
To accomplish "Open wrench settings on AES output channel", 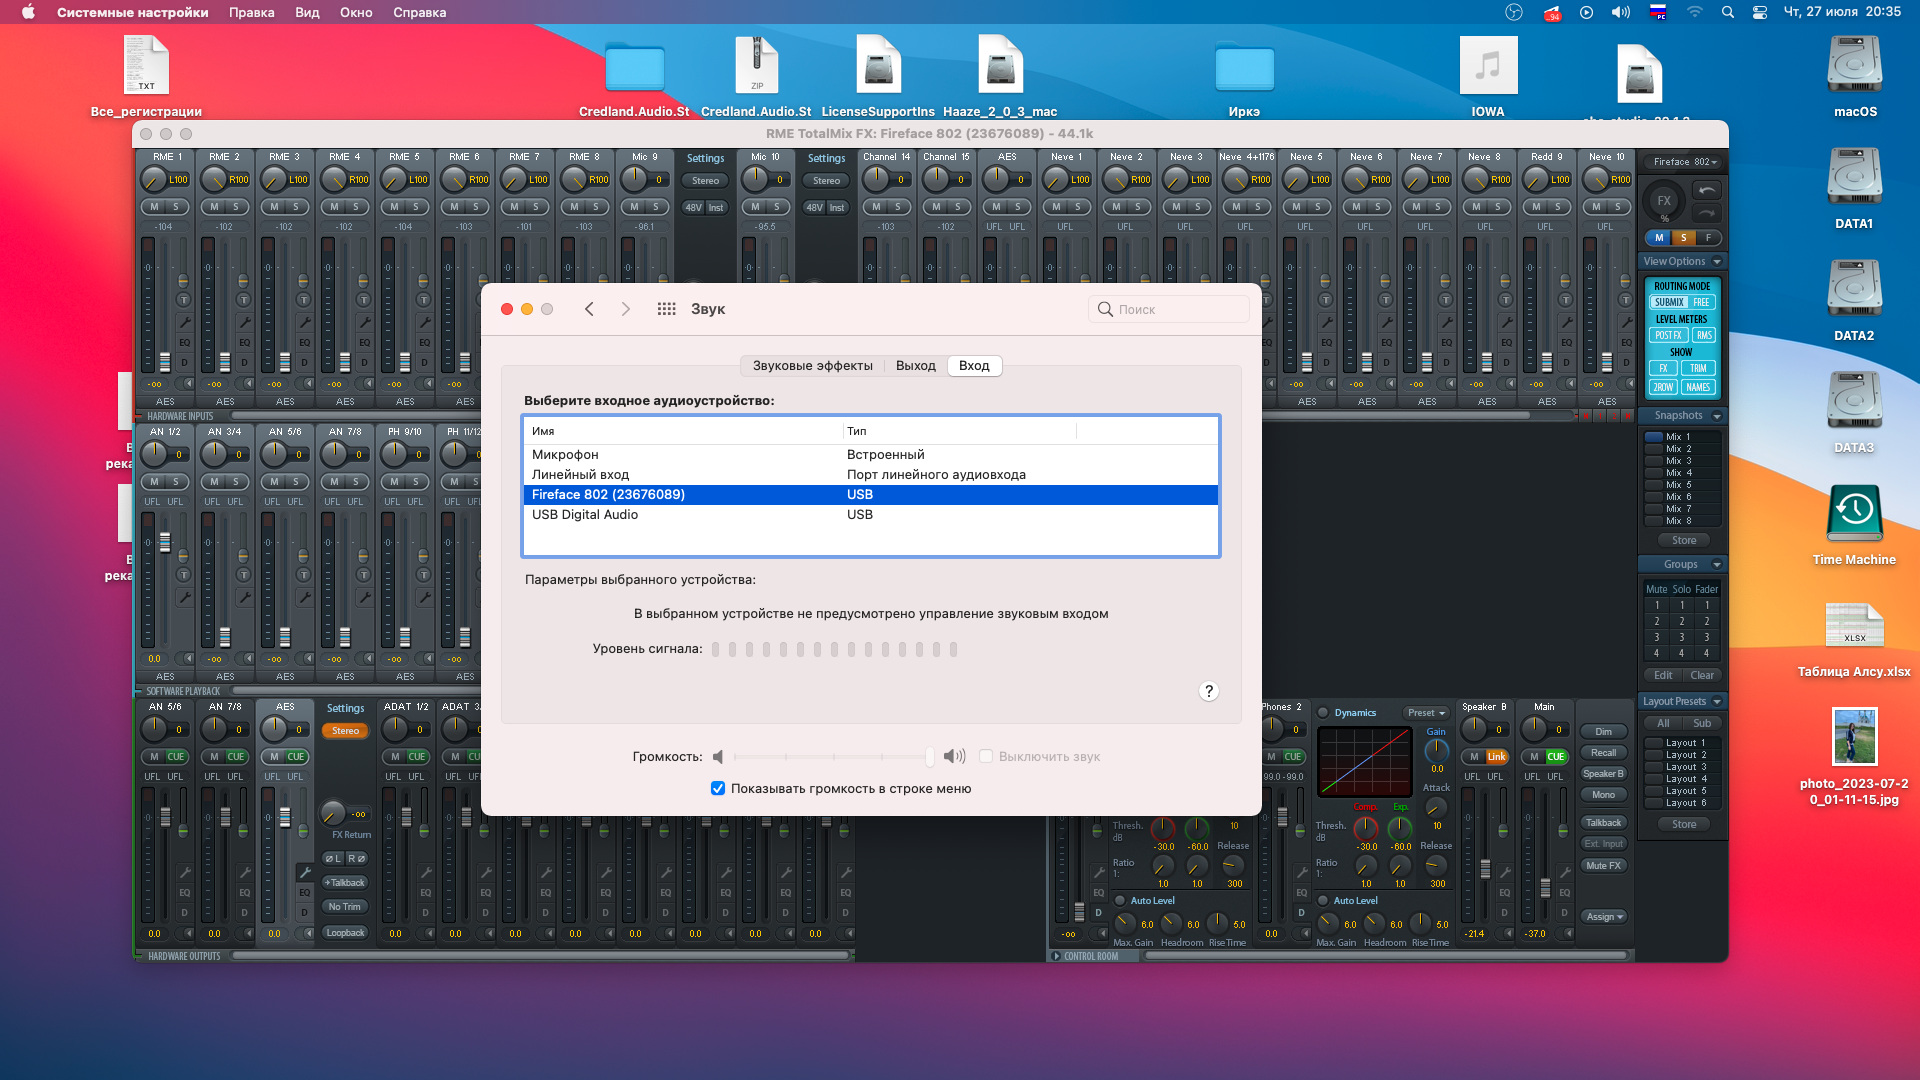I will point(304,872).
